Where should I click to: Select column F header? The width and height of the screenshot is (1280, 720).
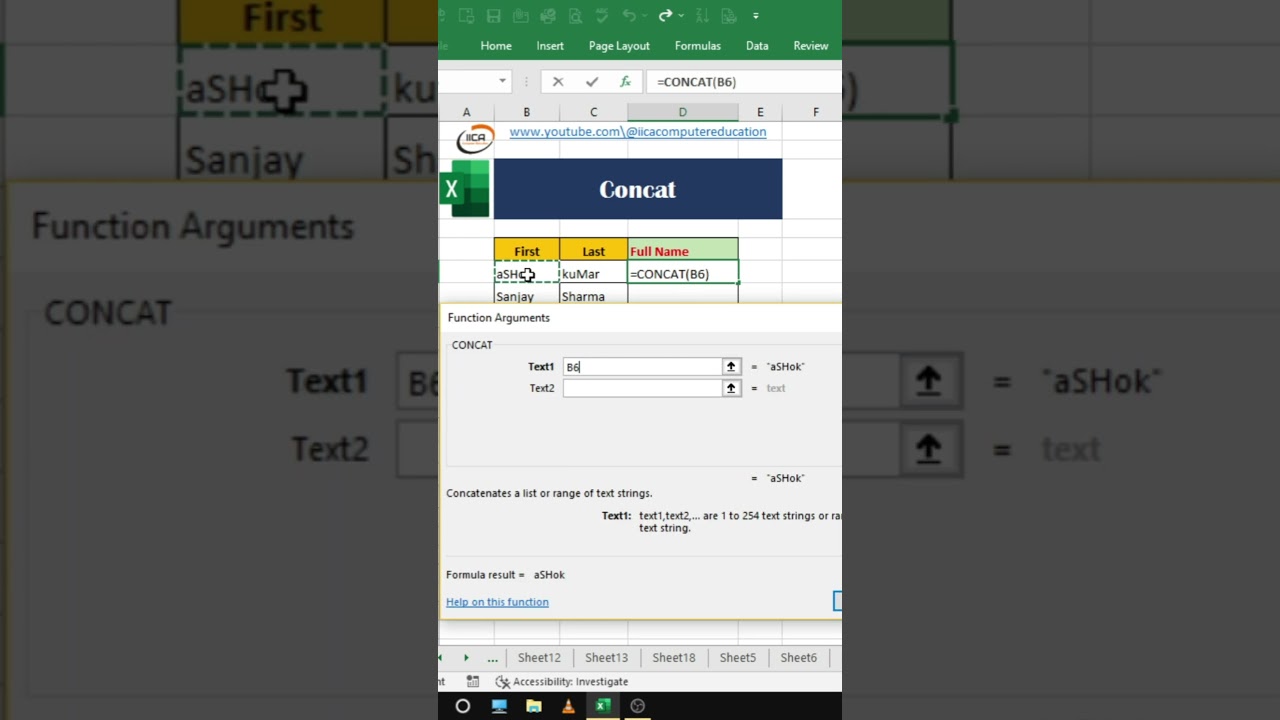816,112
